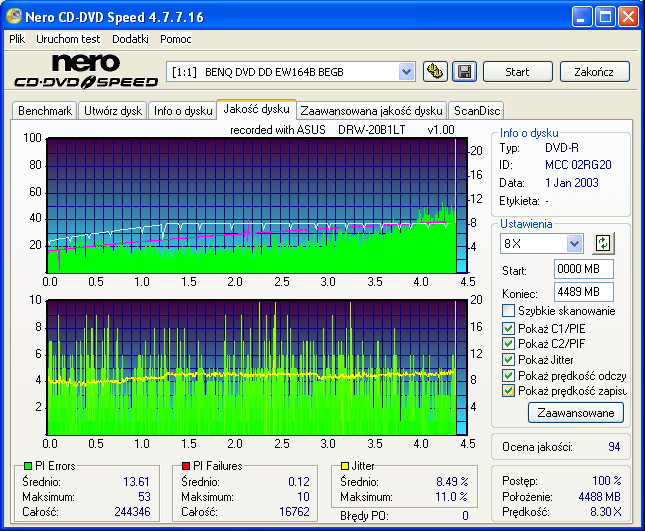This screenshot has height=531, width=645.
Task: Close the Nero CD-DVD Speed window
Action: pos(629,17)
